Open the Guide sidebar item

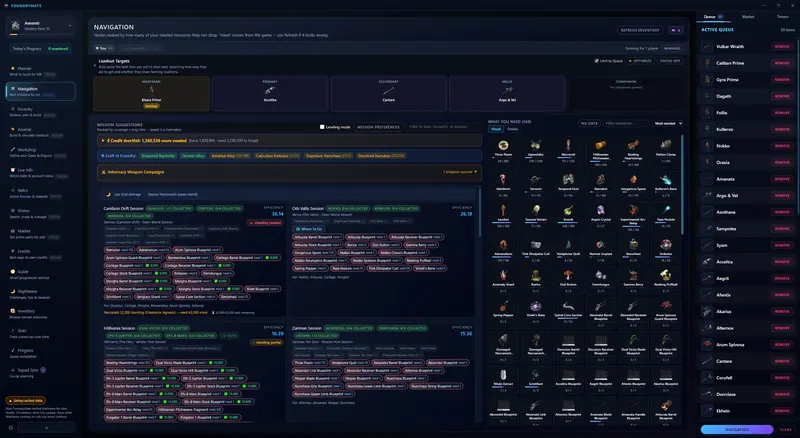point(40,274)
